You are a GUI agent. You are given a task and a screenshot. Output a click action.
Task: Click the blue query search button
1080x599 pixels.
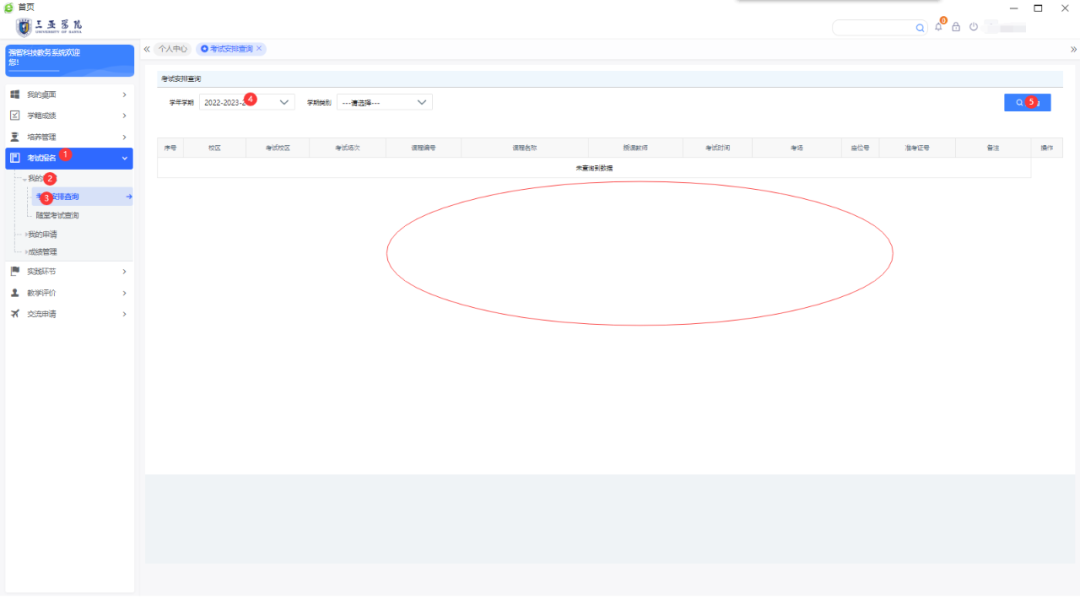tap(1027, 102)
